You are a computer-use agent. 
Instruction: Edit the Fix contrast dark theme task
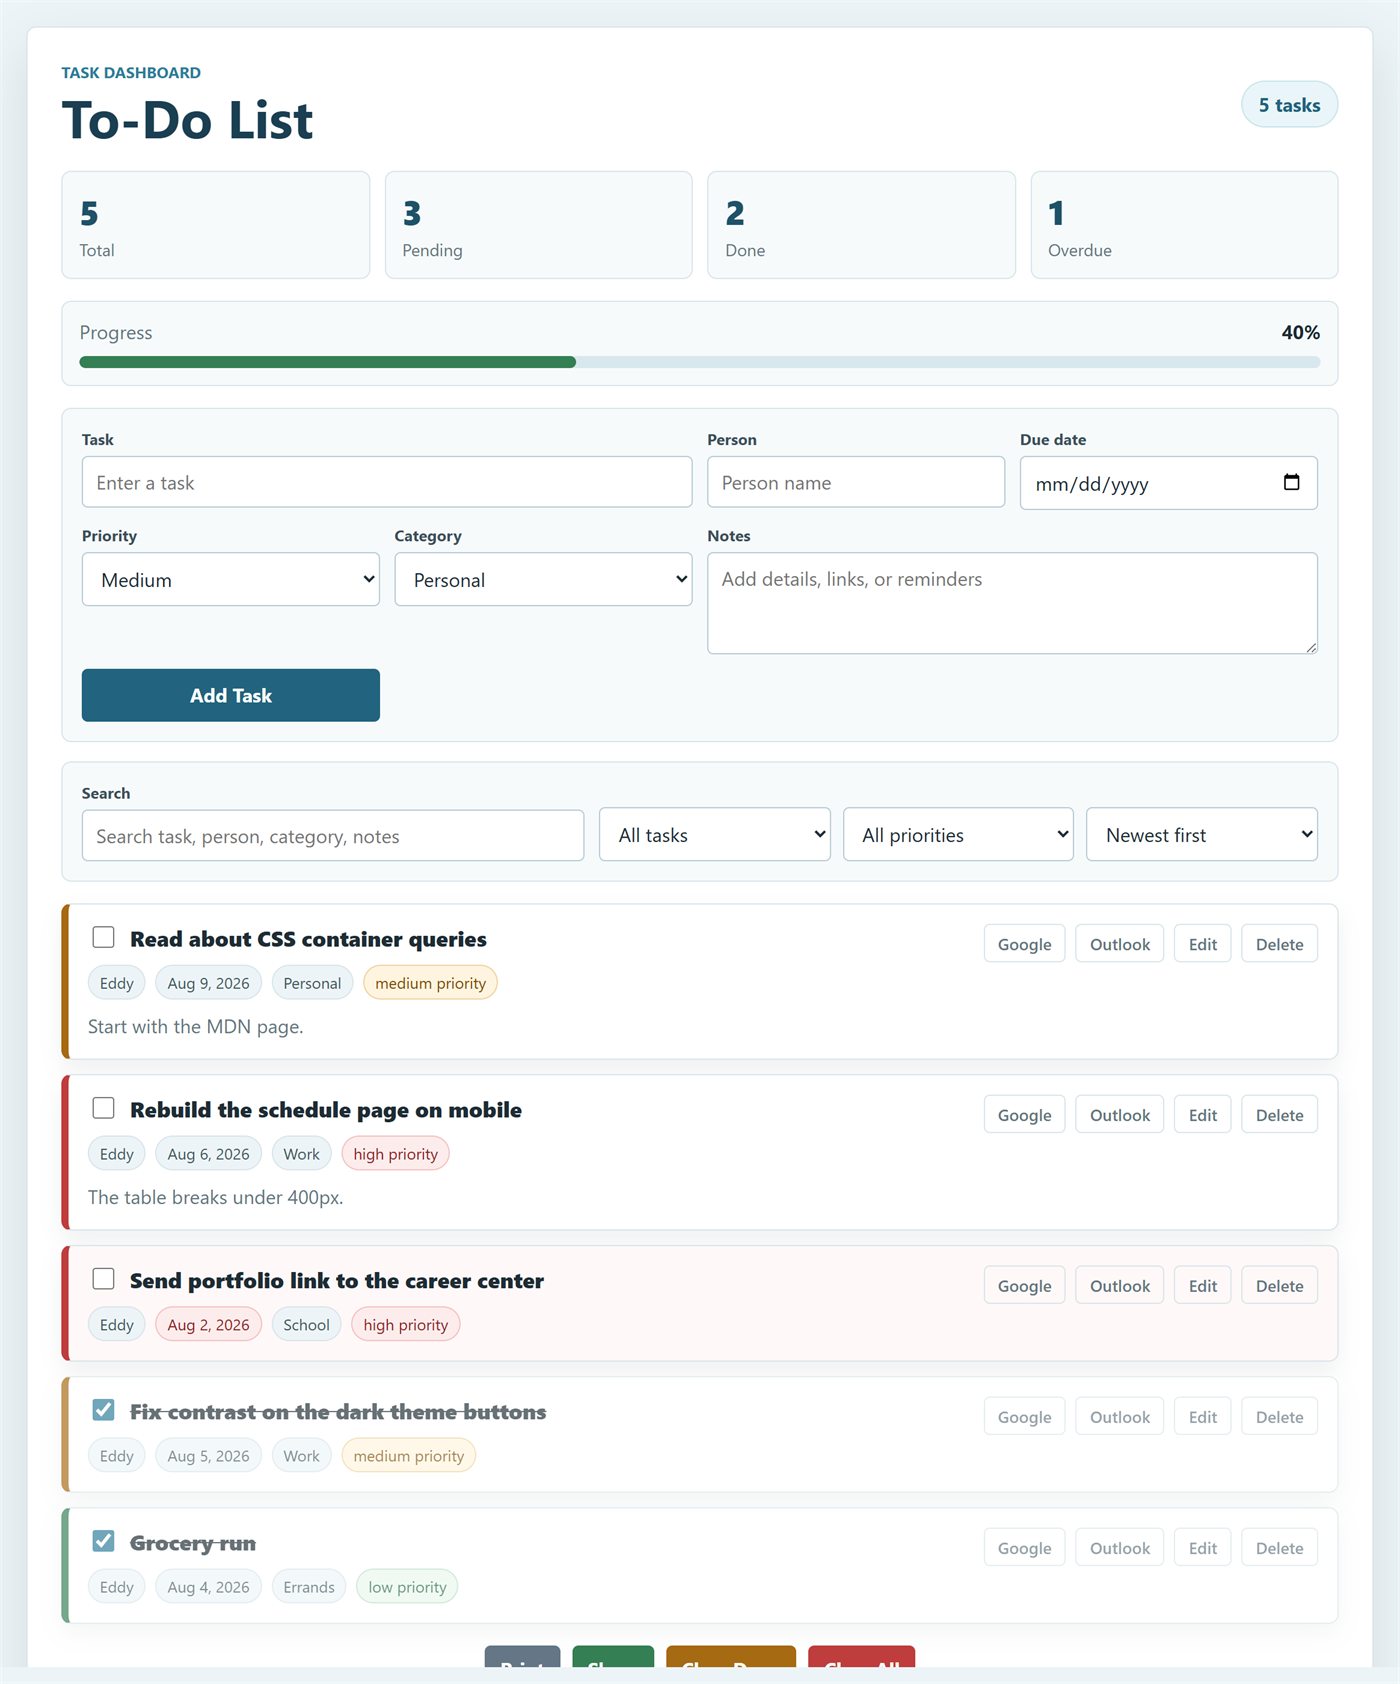[1203, 1417]
